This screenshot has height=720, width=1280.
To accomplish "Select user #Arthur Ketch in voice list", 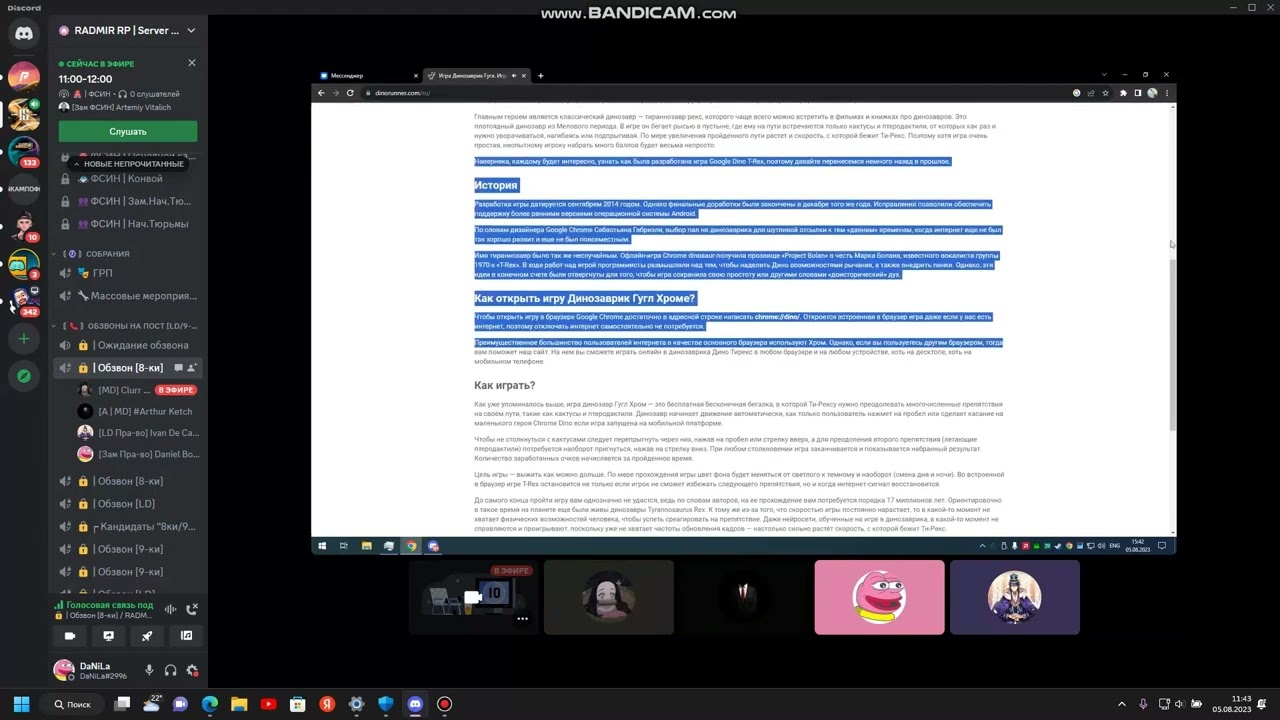I will coord(138,411).
